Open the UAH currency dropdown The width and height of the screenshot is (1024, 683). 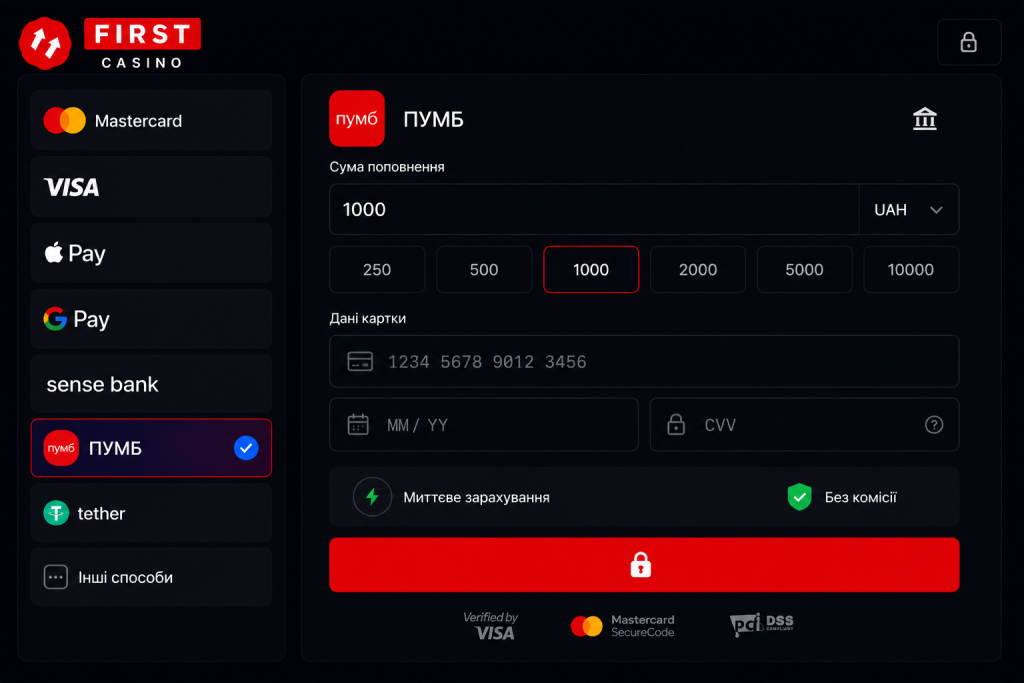click(x=908, y=210)
